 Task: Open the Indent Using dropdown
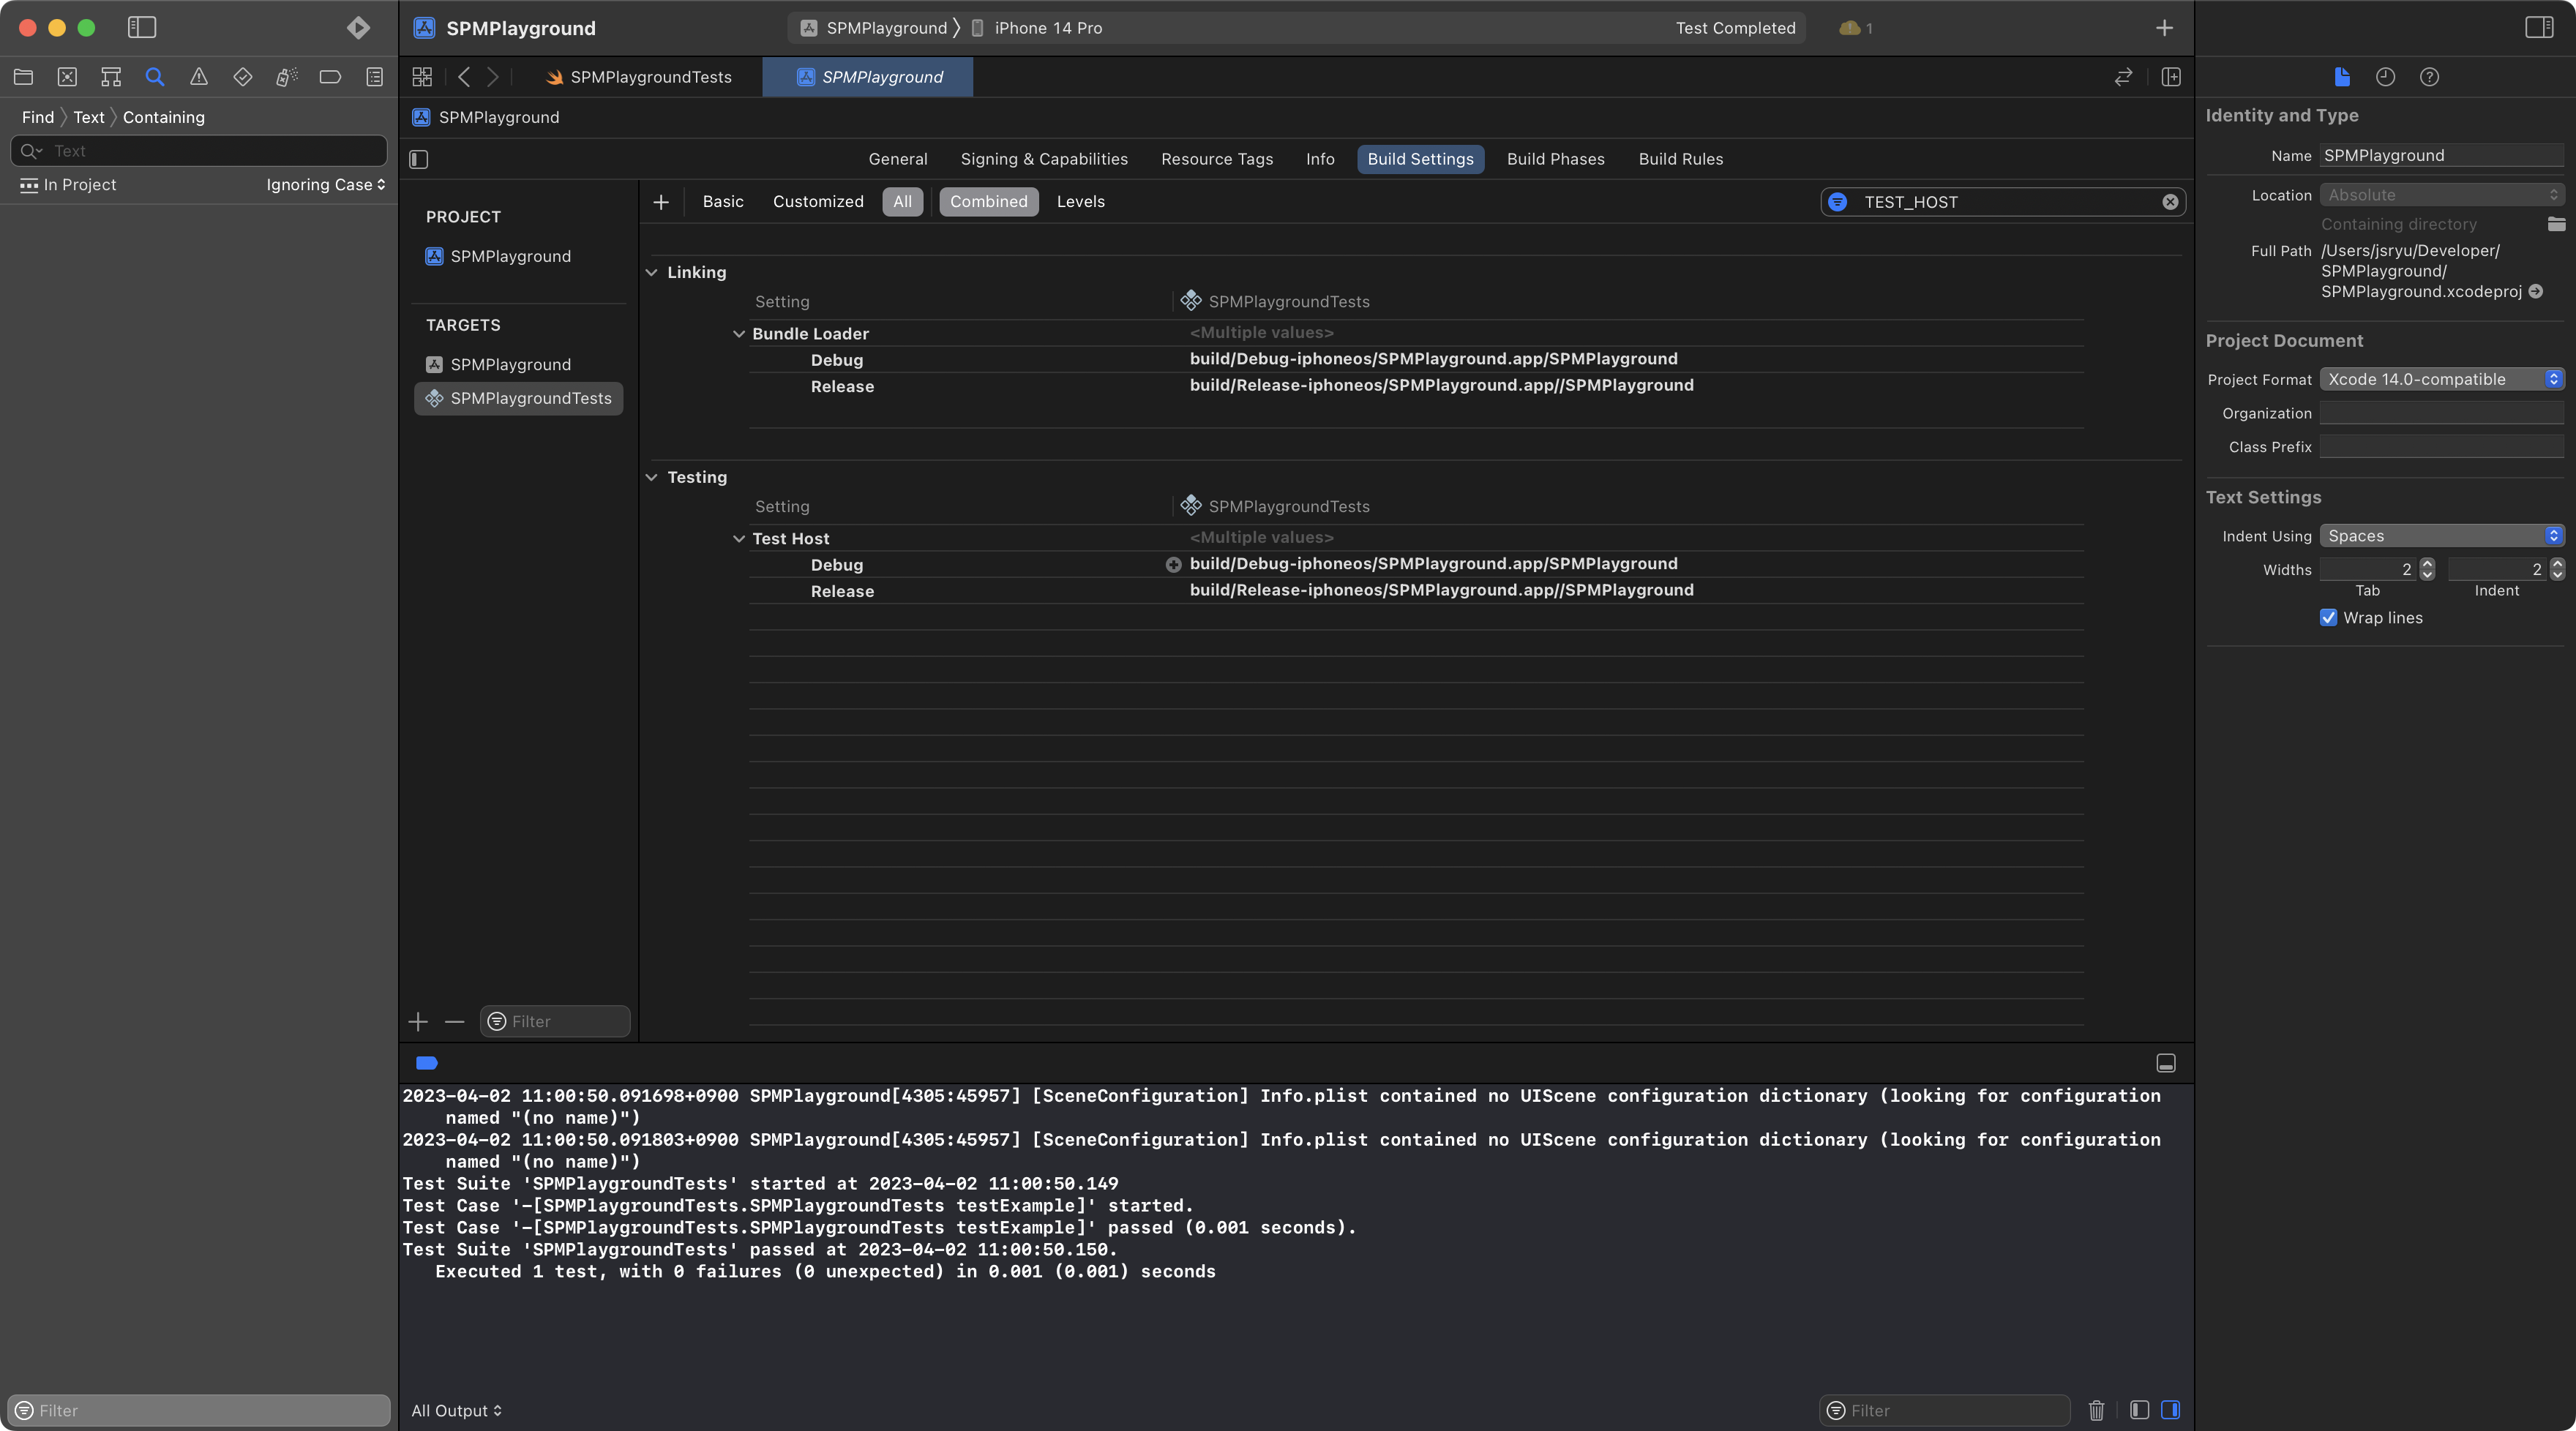click(2441, 536)
